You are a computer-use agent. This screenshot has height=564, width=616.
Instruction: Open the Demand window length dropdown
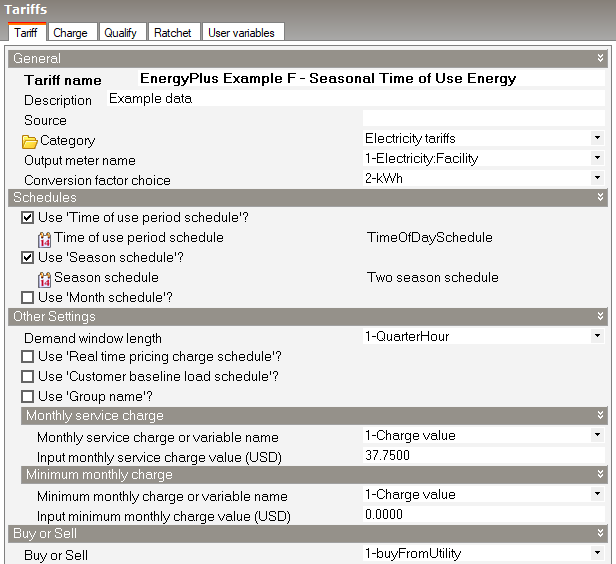597,337
